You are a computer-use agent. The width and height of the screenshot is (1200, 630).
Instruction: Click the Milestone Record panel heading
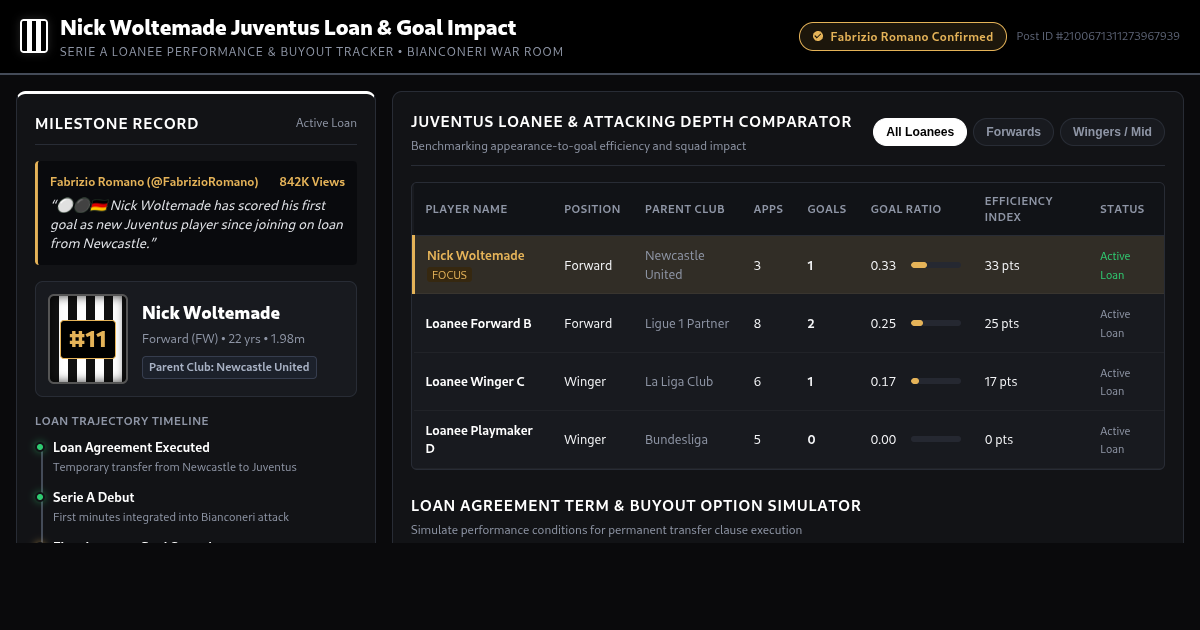(x=117, y=123)
